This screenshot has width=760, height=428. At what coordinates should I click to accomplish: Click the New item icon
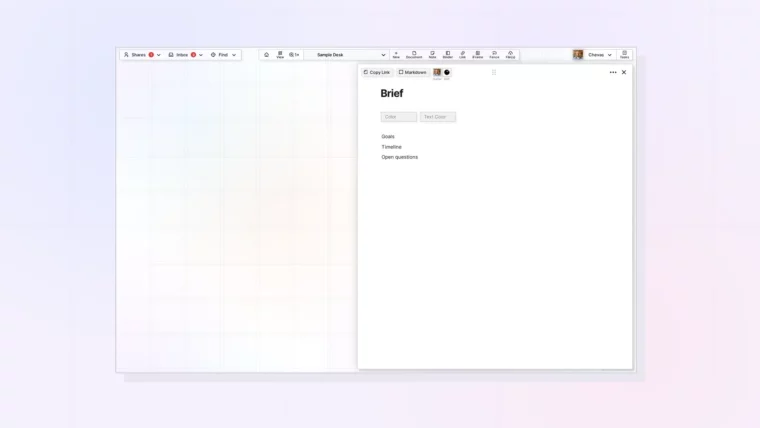[396, 55]
